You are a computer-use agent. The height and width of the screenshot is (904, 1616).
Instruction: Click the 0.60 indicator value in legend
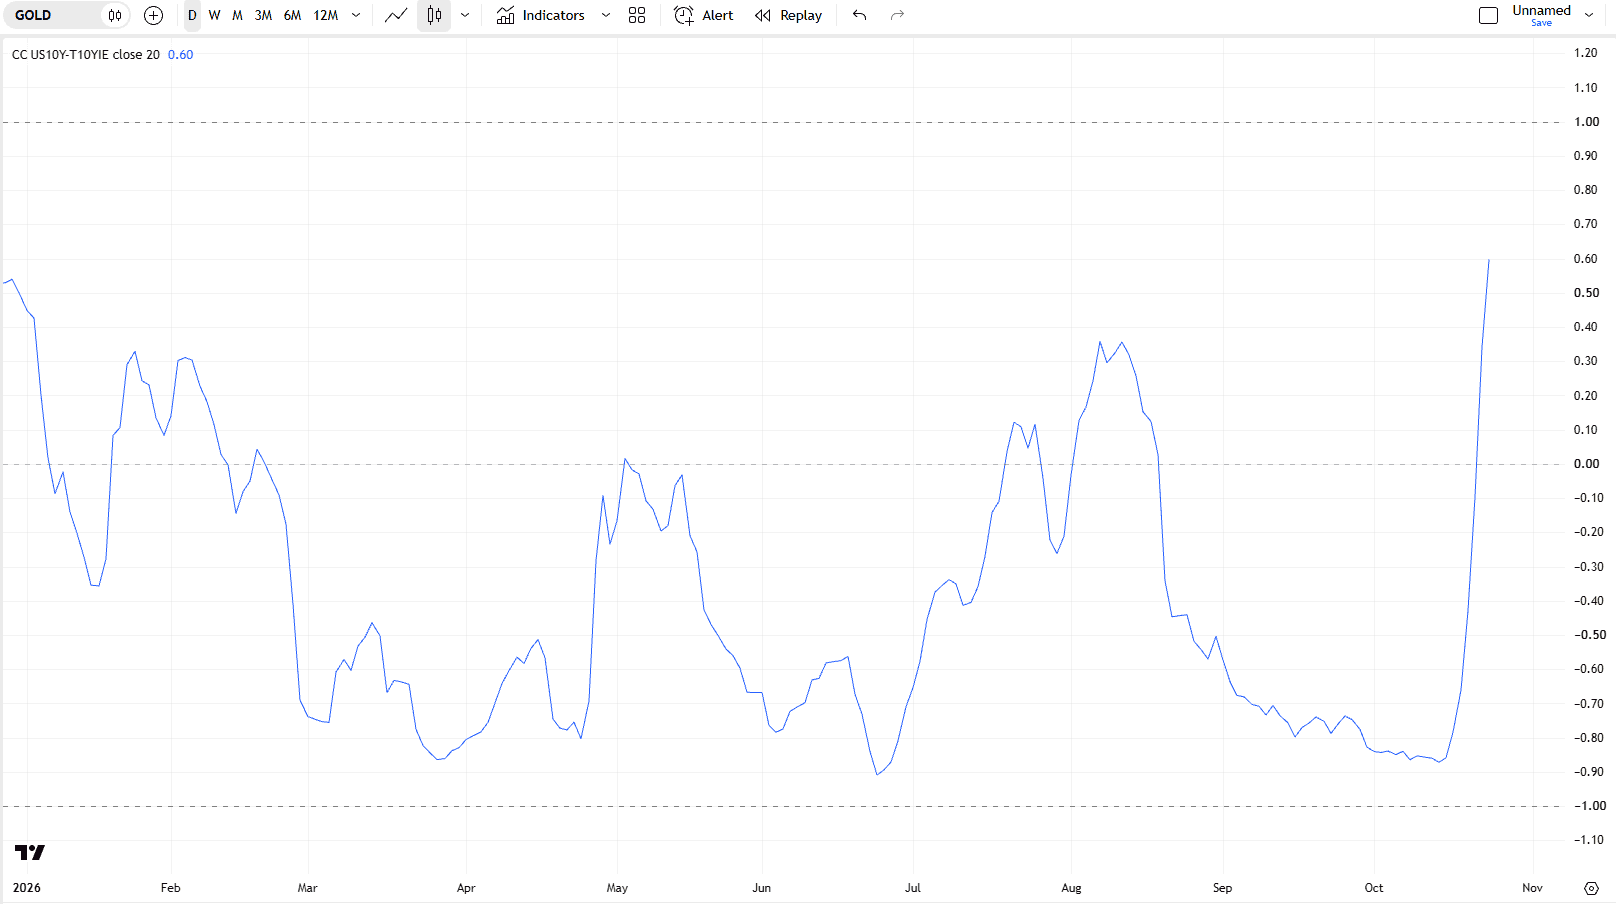181,55
